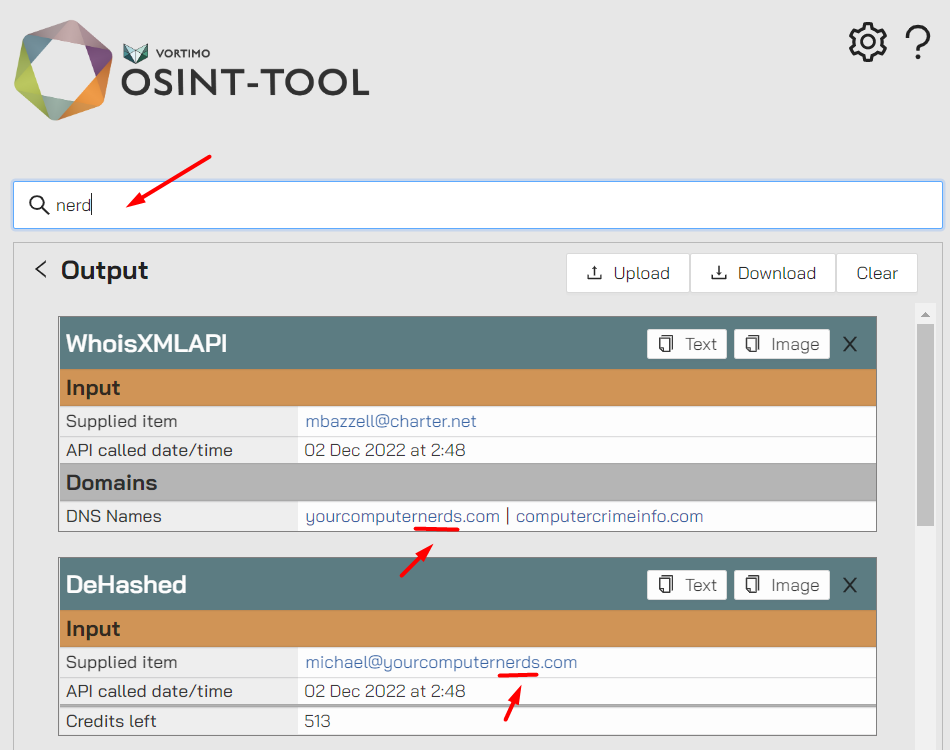Viewport: 950px width, 750px height.
Task: Select the Credits left value 513
Action: 317,721
